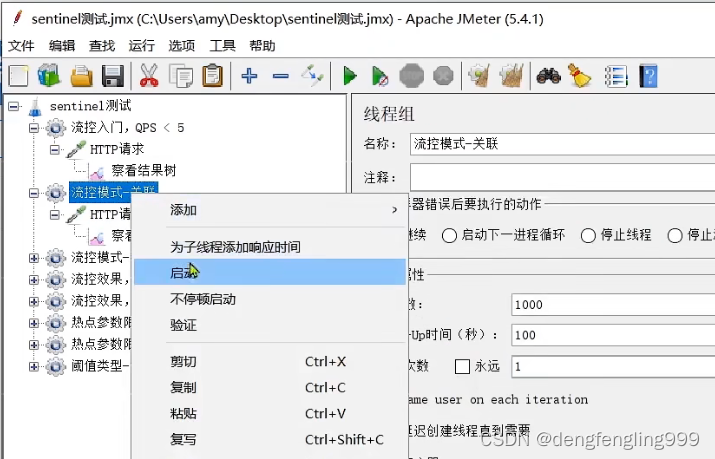Click the Stop test icon
The height and width of the screenshot is (459, 715).
pyautogui.click(x=411, y=76)
